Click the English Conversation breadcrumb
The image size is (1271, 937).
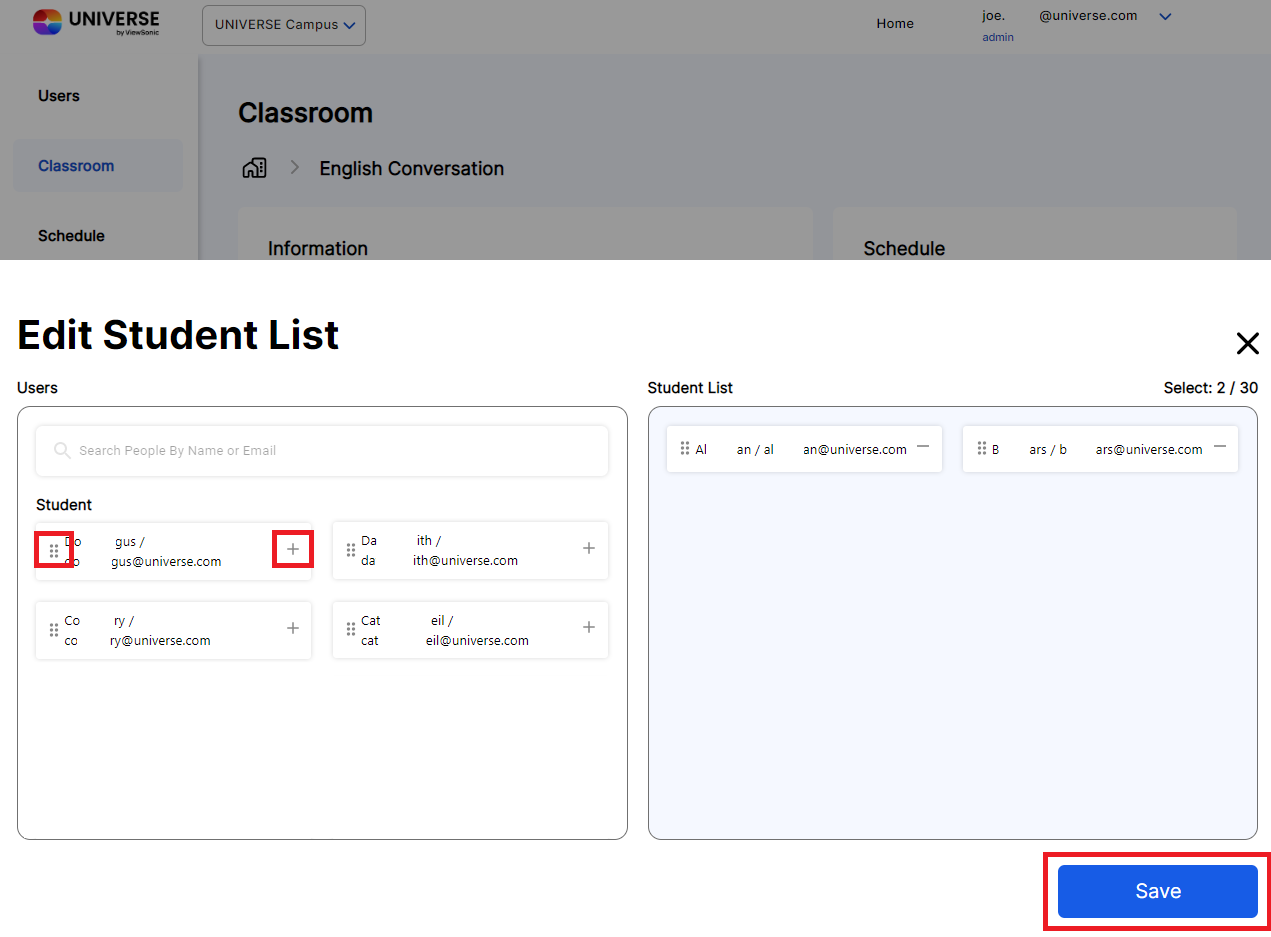pyautogui.click(x=412, y=169)
